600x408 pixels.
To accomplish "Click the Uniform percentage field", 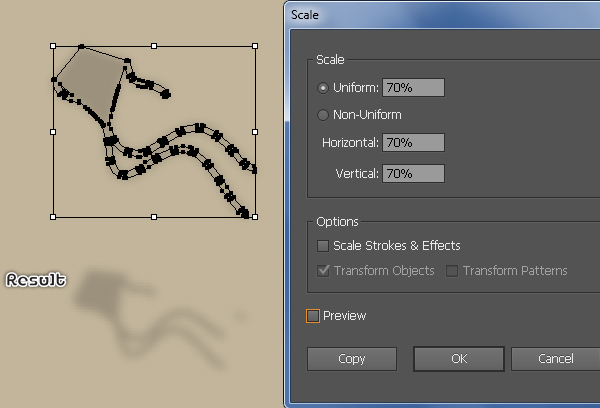I will [413, 88].
